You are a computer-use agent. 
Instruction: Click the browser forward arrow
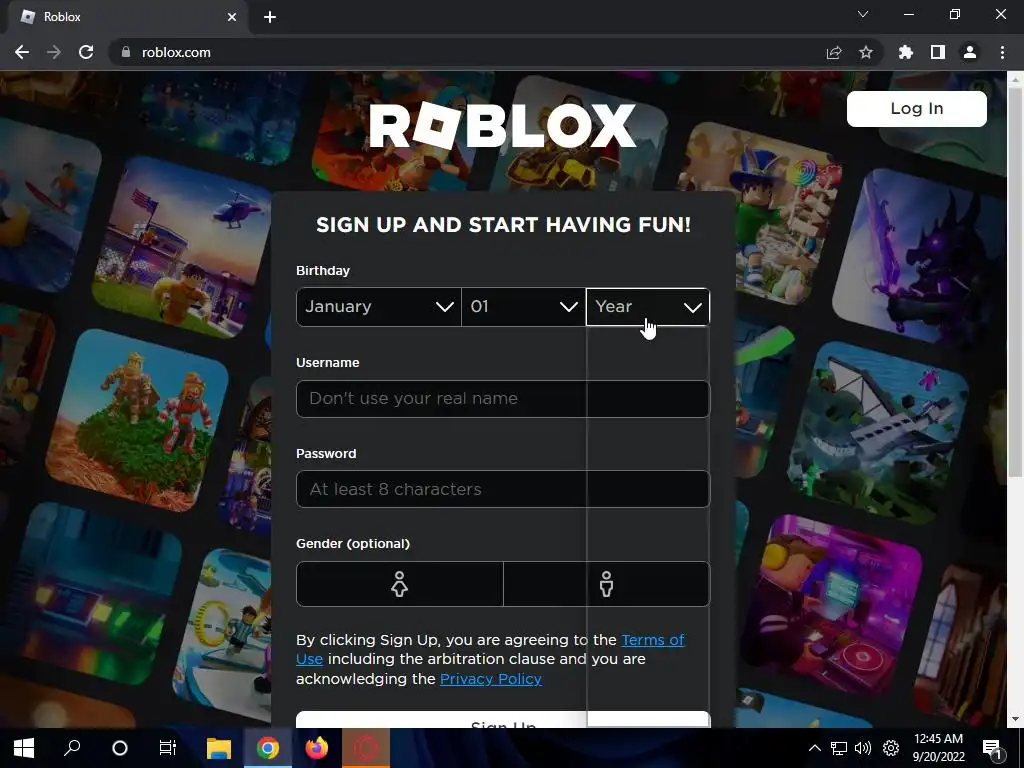(54, 52)
